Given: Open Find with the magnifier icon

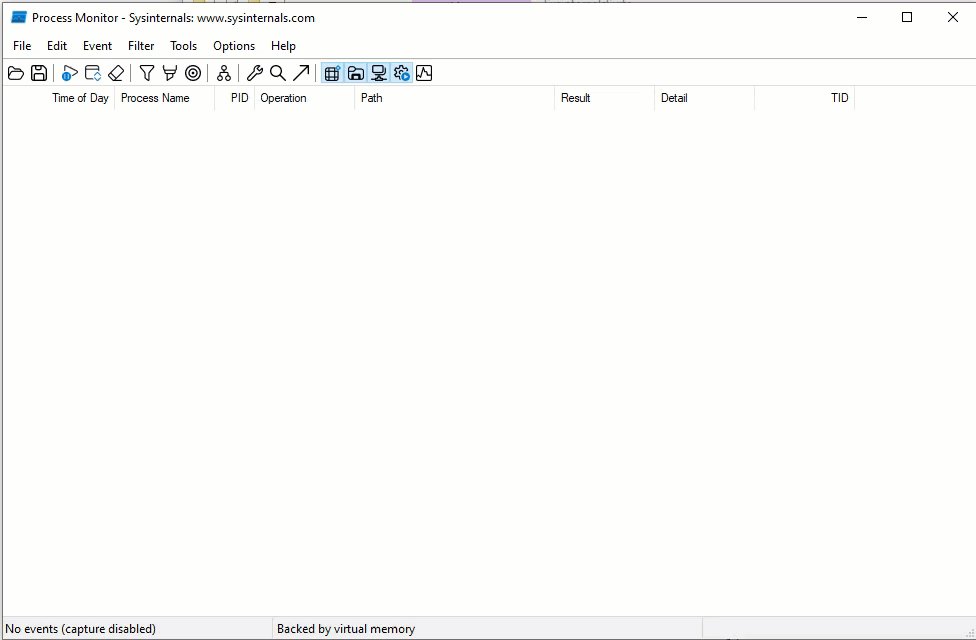Looking at the screenshot, I should 278,73.
